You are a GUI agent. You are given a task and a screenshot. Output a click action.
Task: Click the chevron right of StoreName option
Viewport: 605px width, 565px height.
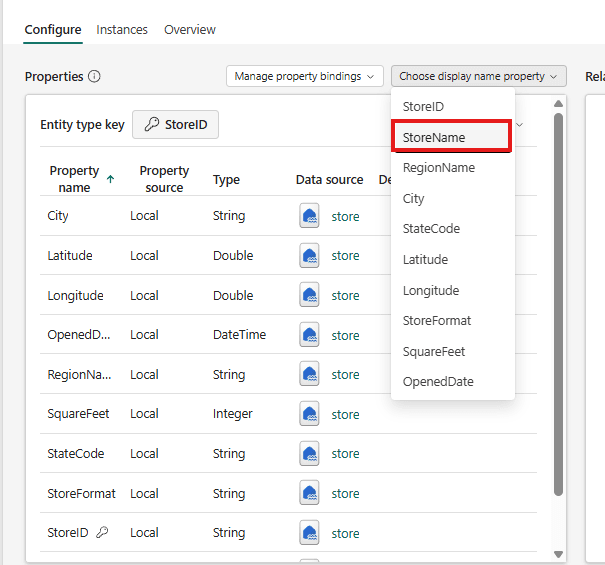520,125
